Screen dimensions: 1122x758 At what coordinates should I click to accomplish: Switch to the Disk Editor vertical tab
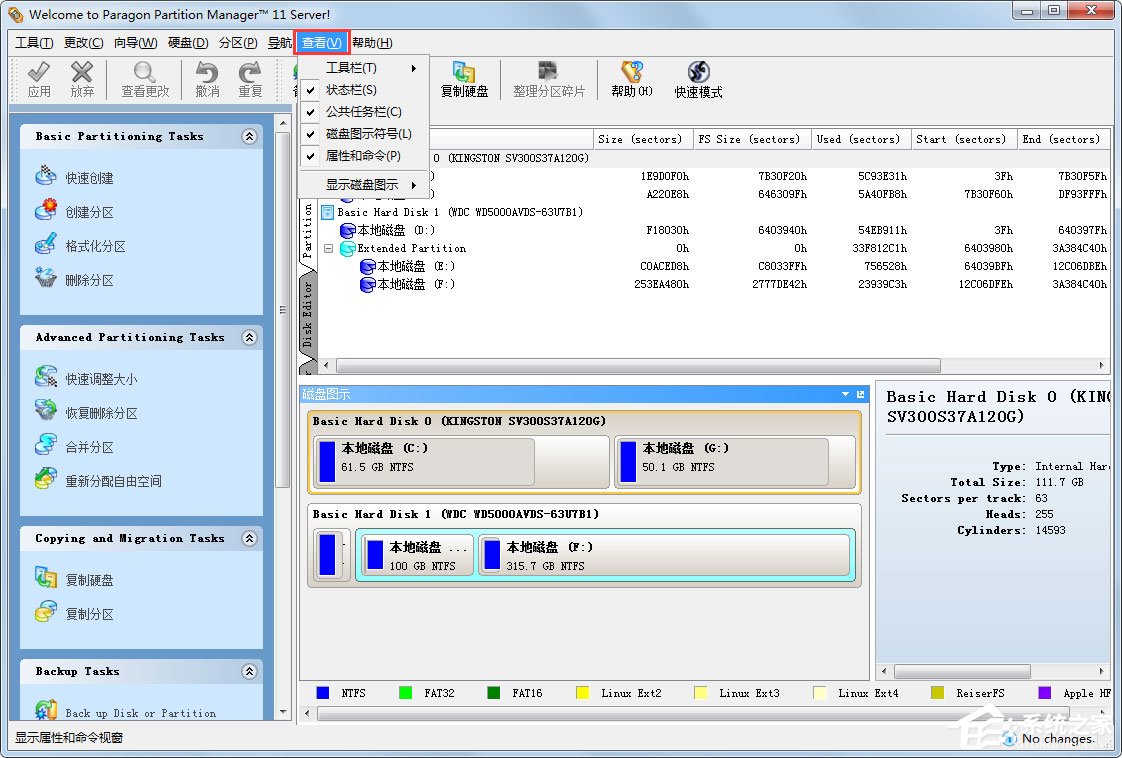(308, 314)
